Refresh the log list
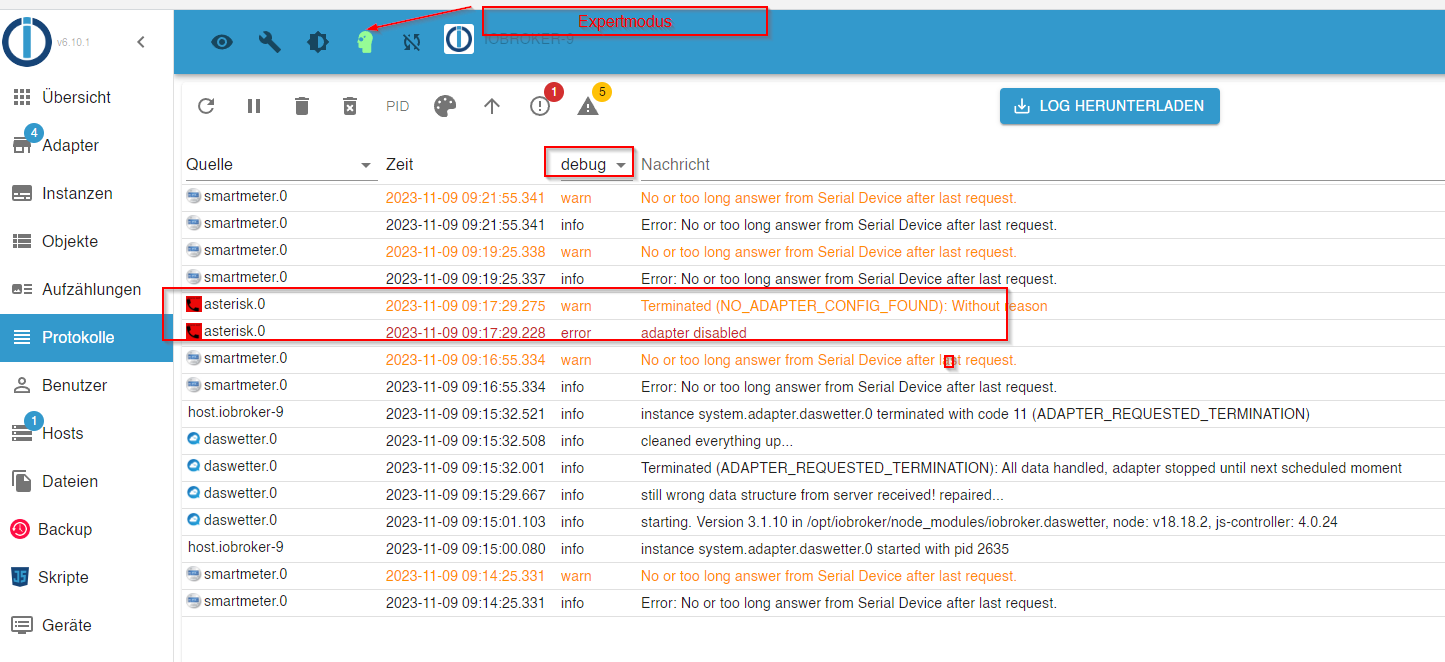 [206, 106]
